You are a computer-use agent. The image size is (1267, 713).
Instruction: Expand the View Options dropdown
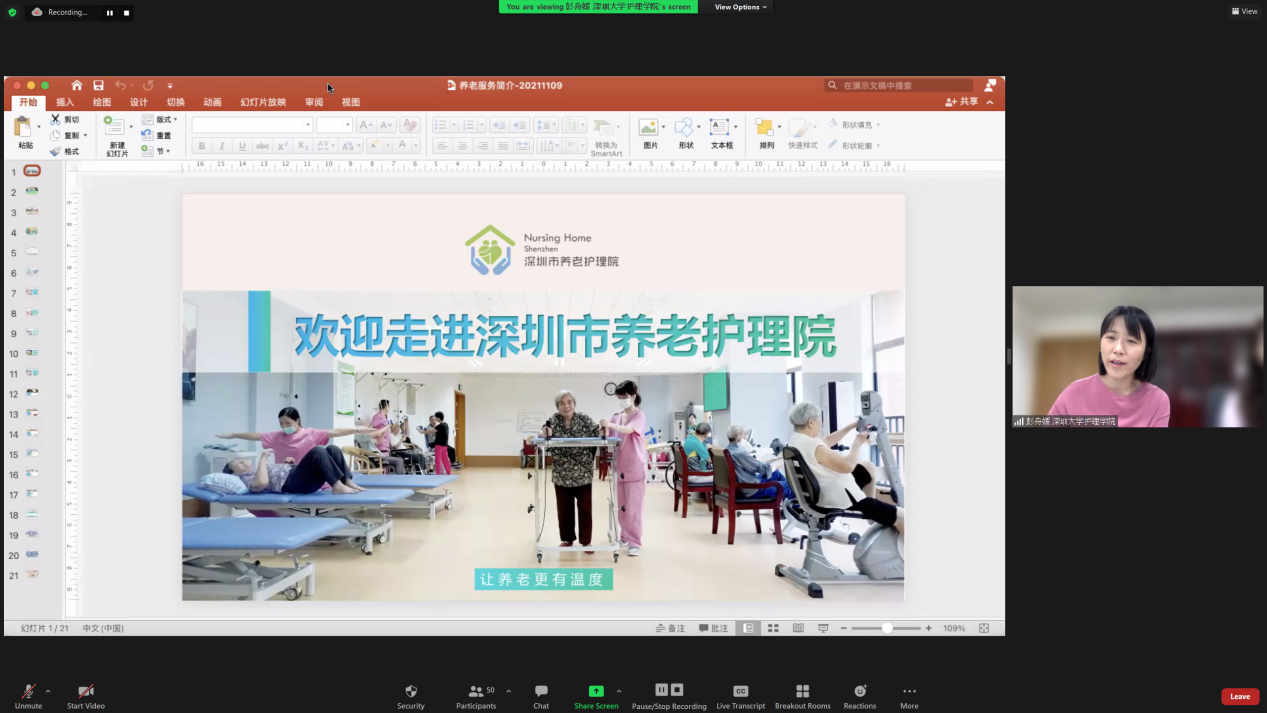pyautogui.click(x=740, y=7)
